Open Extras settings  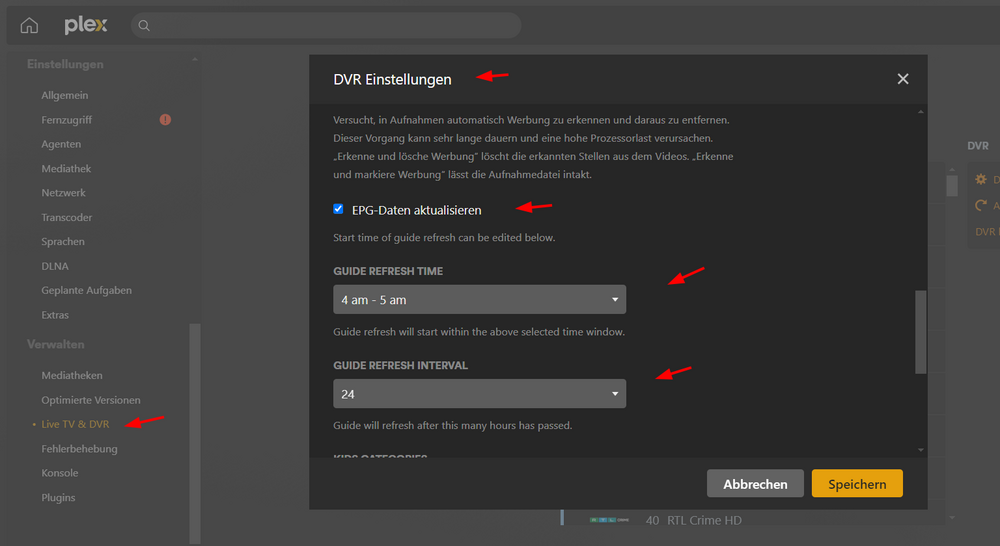click(x=55, y=315)
